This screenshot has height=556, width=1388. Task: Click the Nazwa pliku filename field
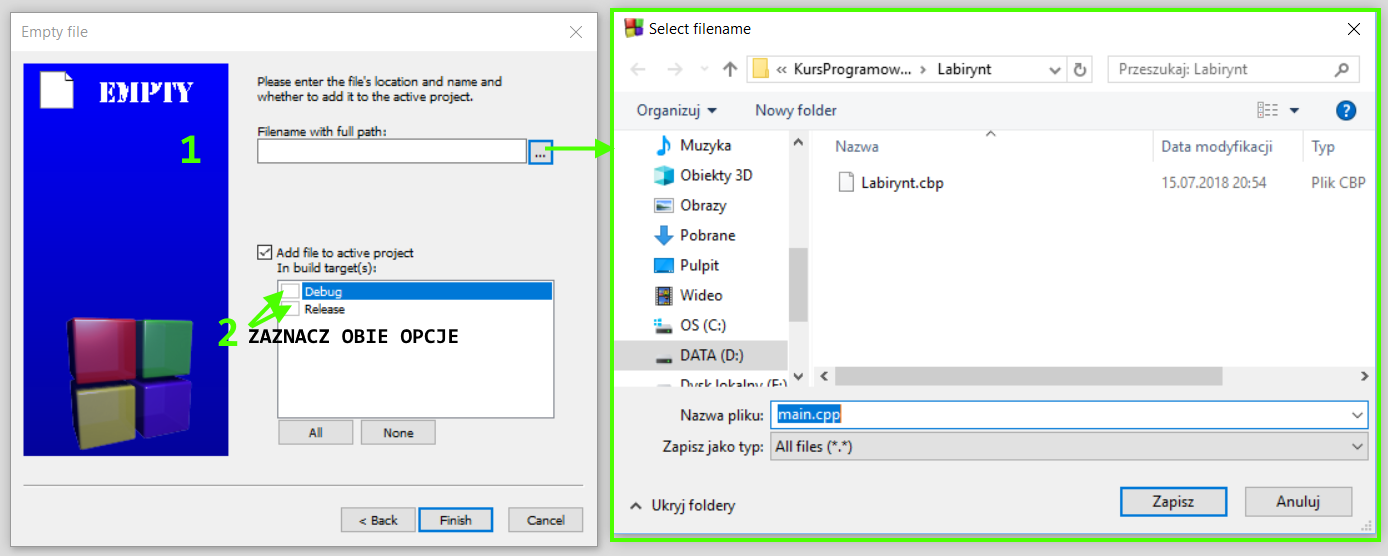click(x=1058, y=415)
